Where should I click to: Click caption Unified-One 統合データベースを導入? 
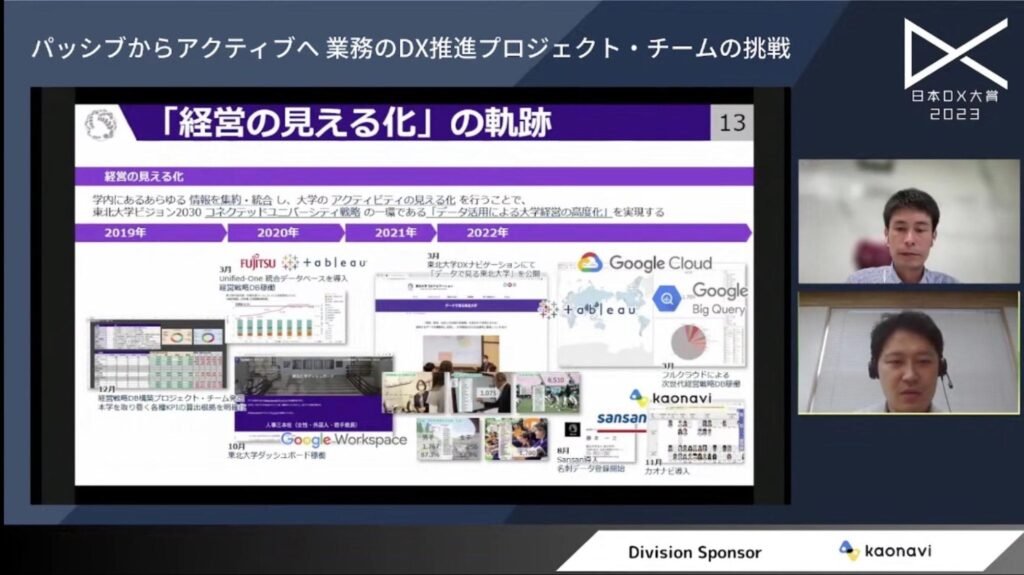point(283,278)
